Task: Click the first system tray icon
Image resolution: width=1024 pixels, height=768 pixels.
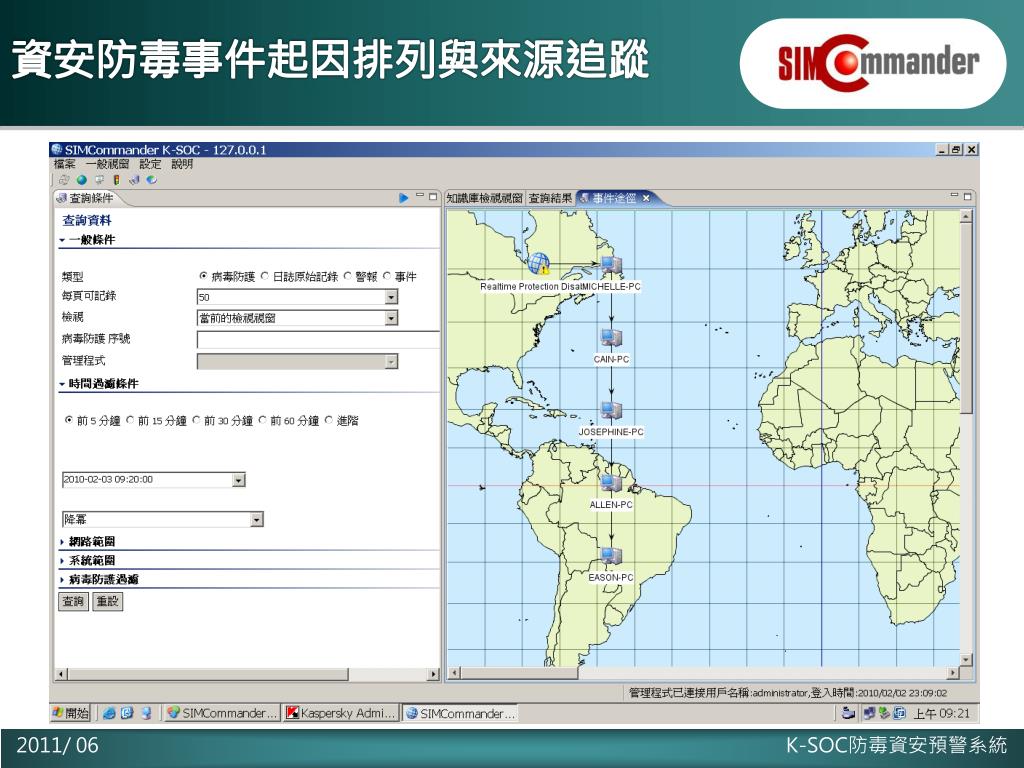Action: 848,713
